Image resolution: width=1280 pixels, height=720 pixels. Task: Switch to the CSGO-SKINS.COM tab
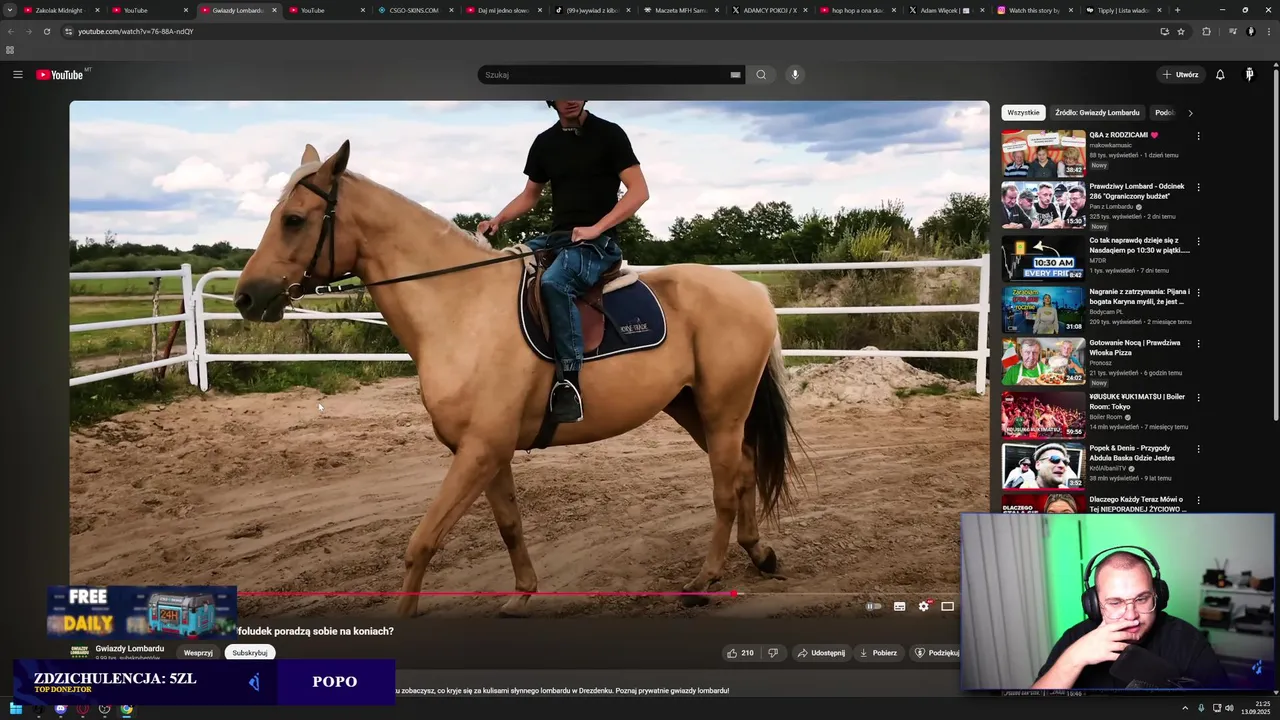click(416, 10)
